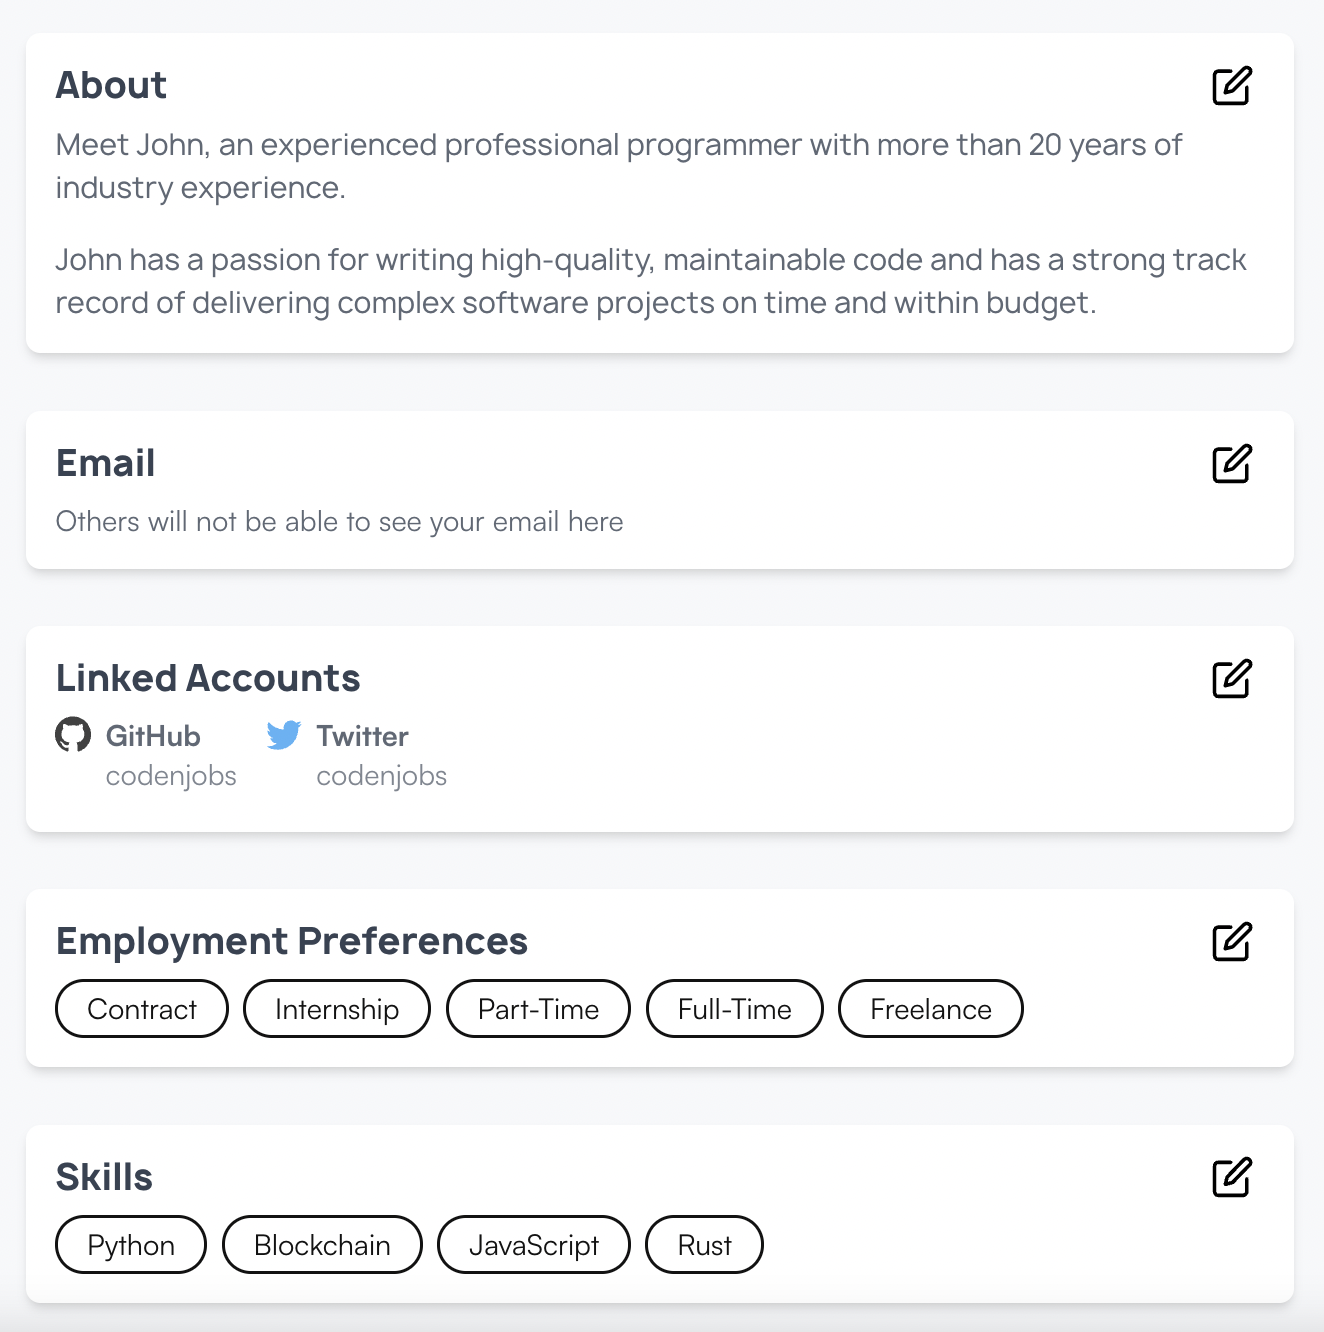Edit the Linked Accounts section
The image size is (1324, 1332).
1232,679
